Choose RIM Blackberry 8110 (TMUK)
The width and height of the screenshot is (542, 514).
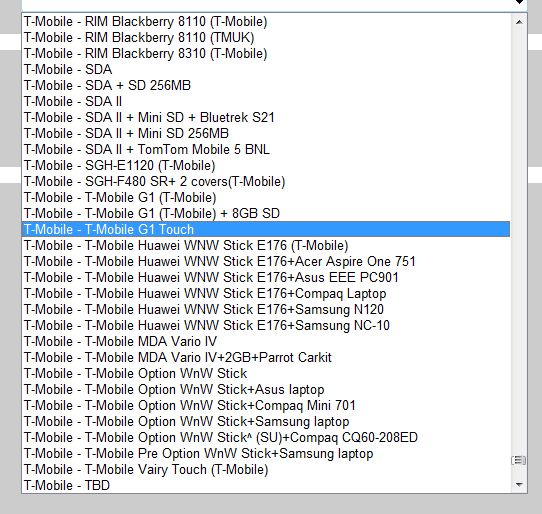click(x=265, y=37)
